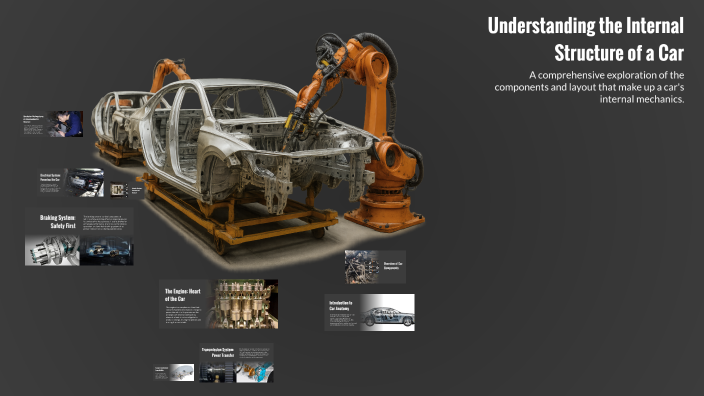
Task: Open the Transmission System: Power Transfer slide
Action: click(x=236, y=363)
